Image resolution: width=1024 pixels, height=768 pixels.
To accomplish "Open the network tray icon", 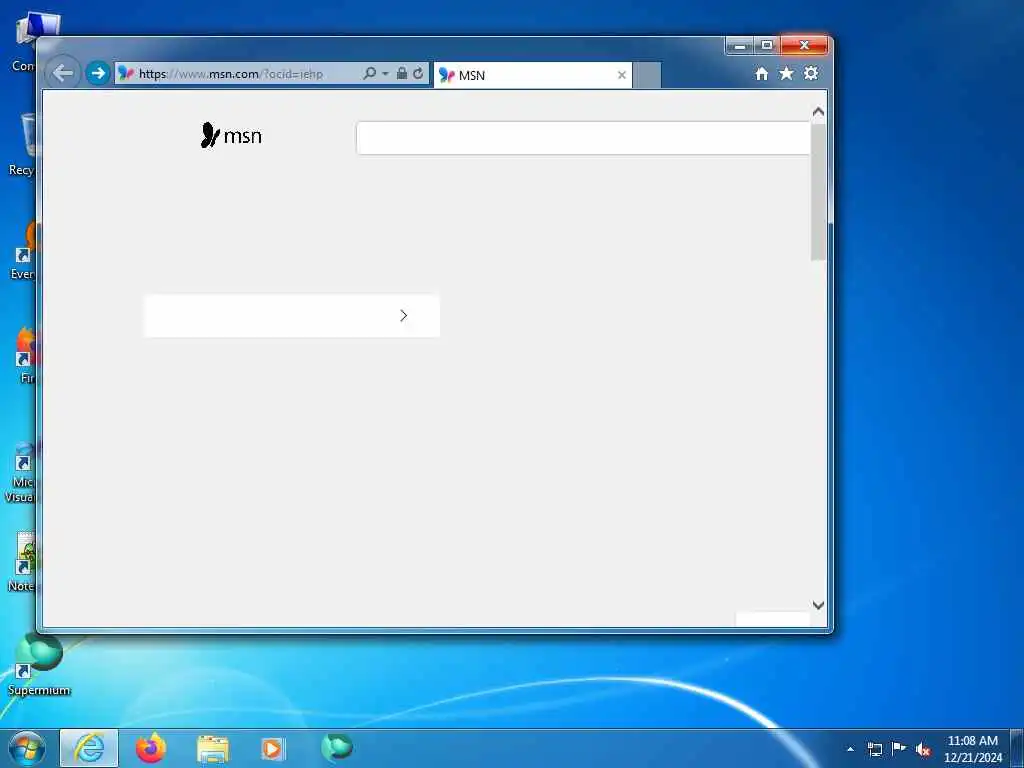I will click(874, 749).
